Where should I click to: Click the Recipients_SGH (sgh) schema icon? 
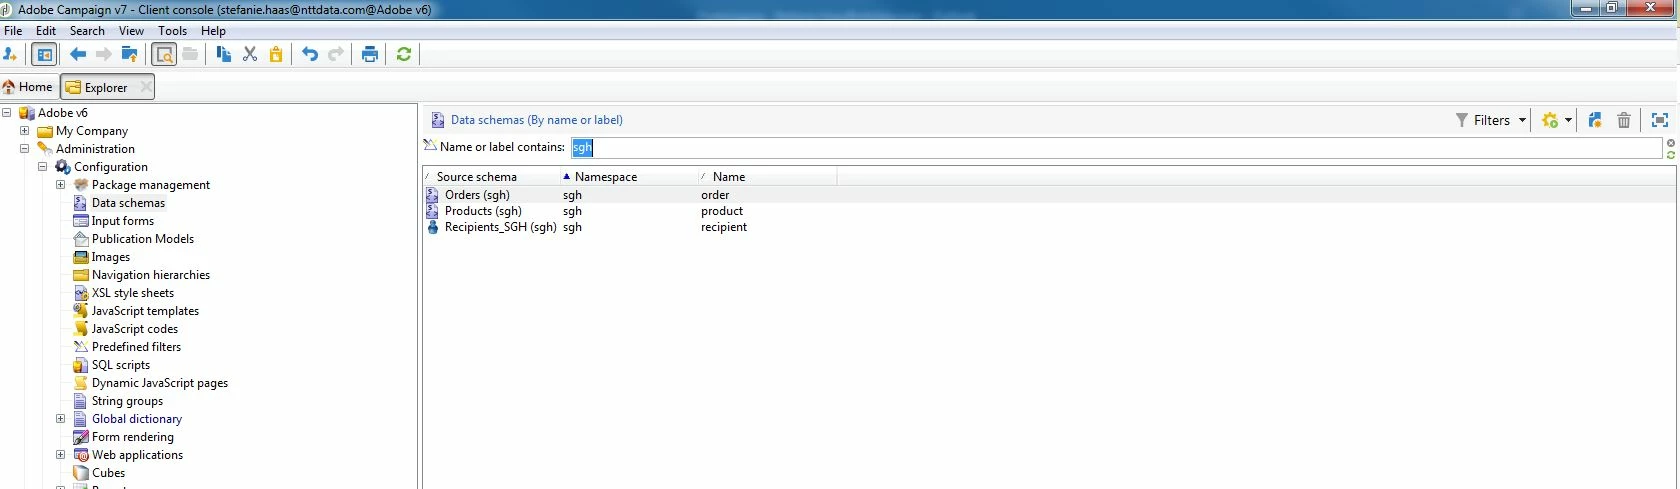click(x=432, y=227)
